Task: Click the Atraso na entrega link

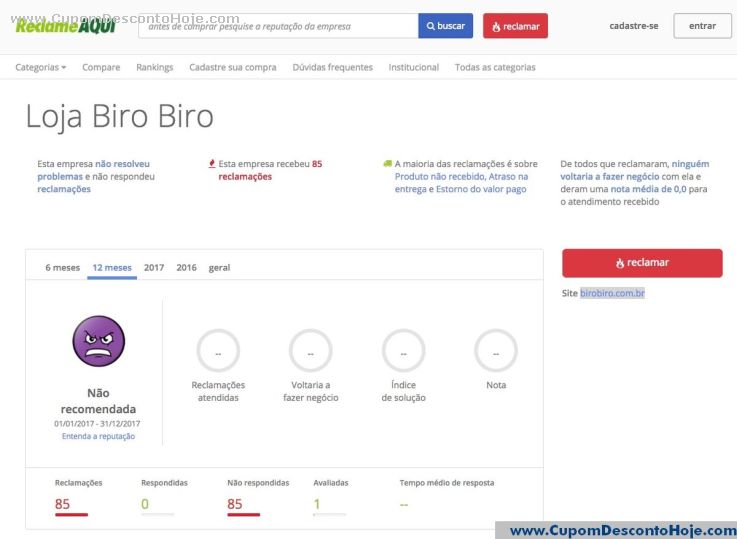Action: click(462, 183)
